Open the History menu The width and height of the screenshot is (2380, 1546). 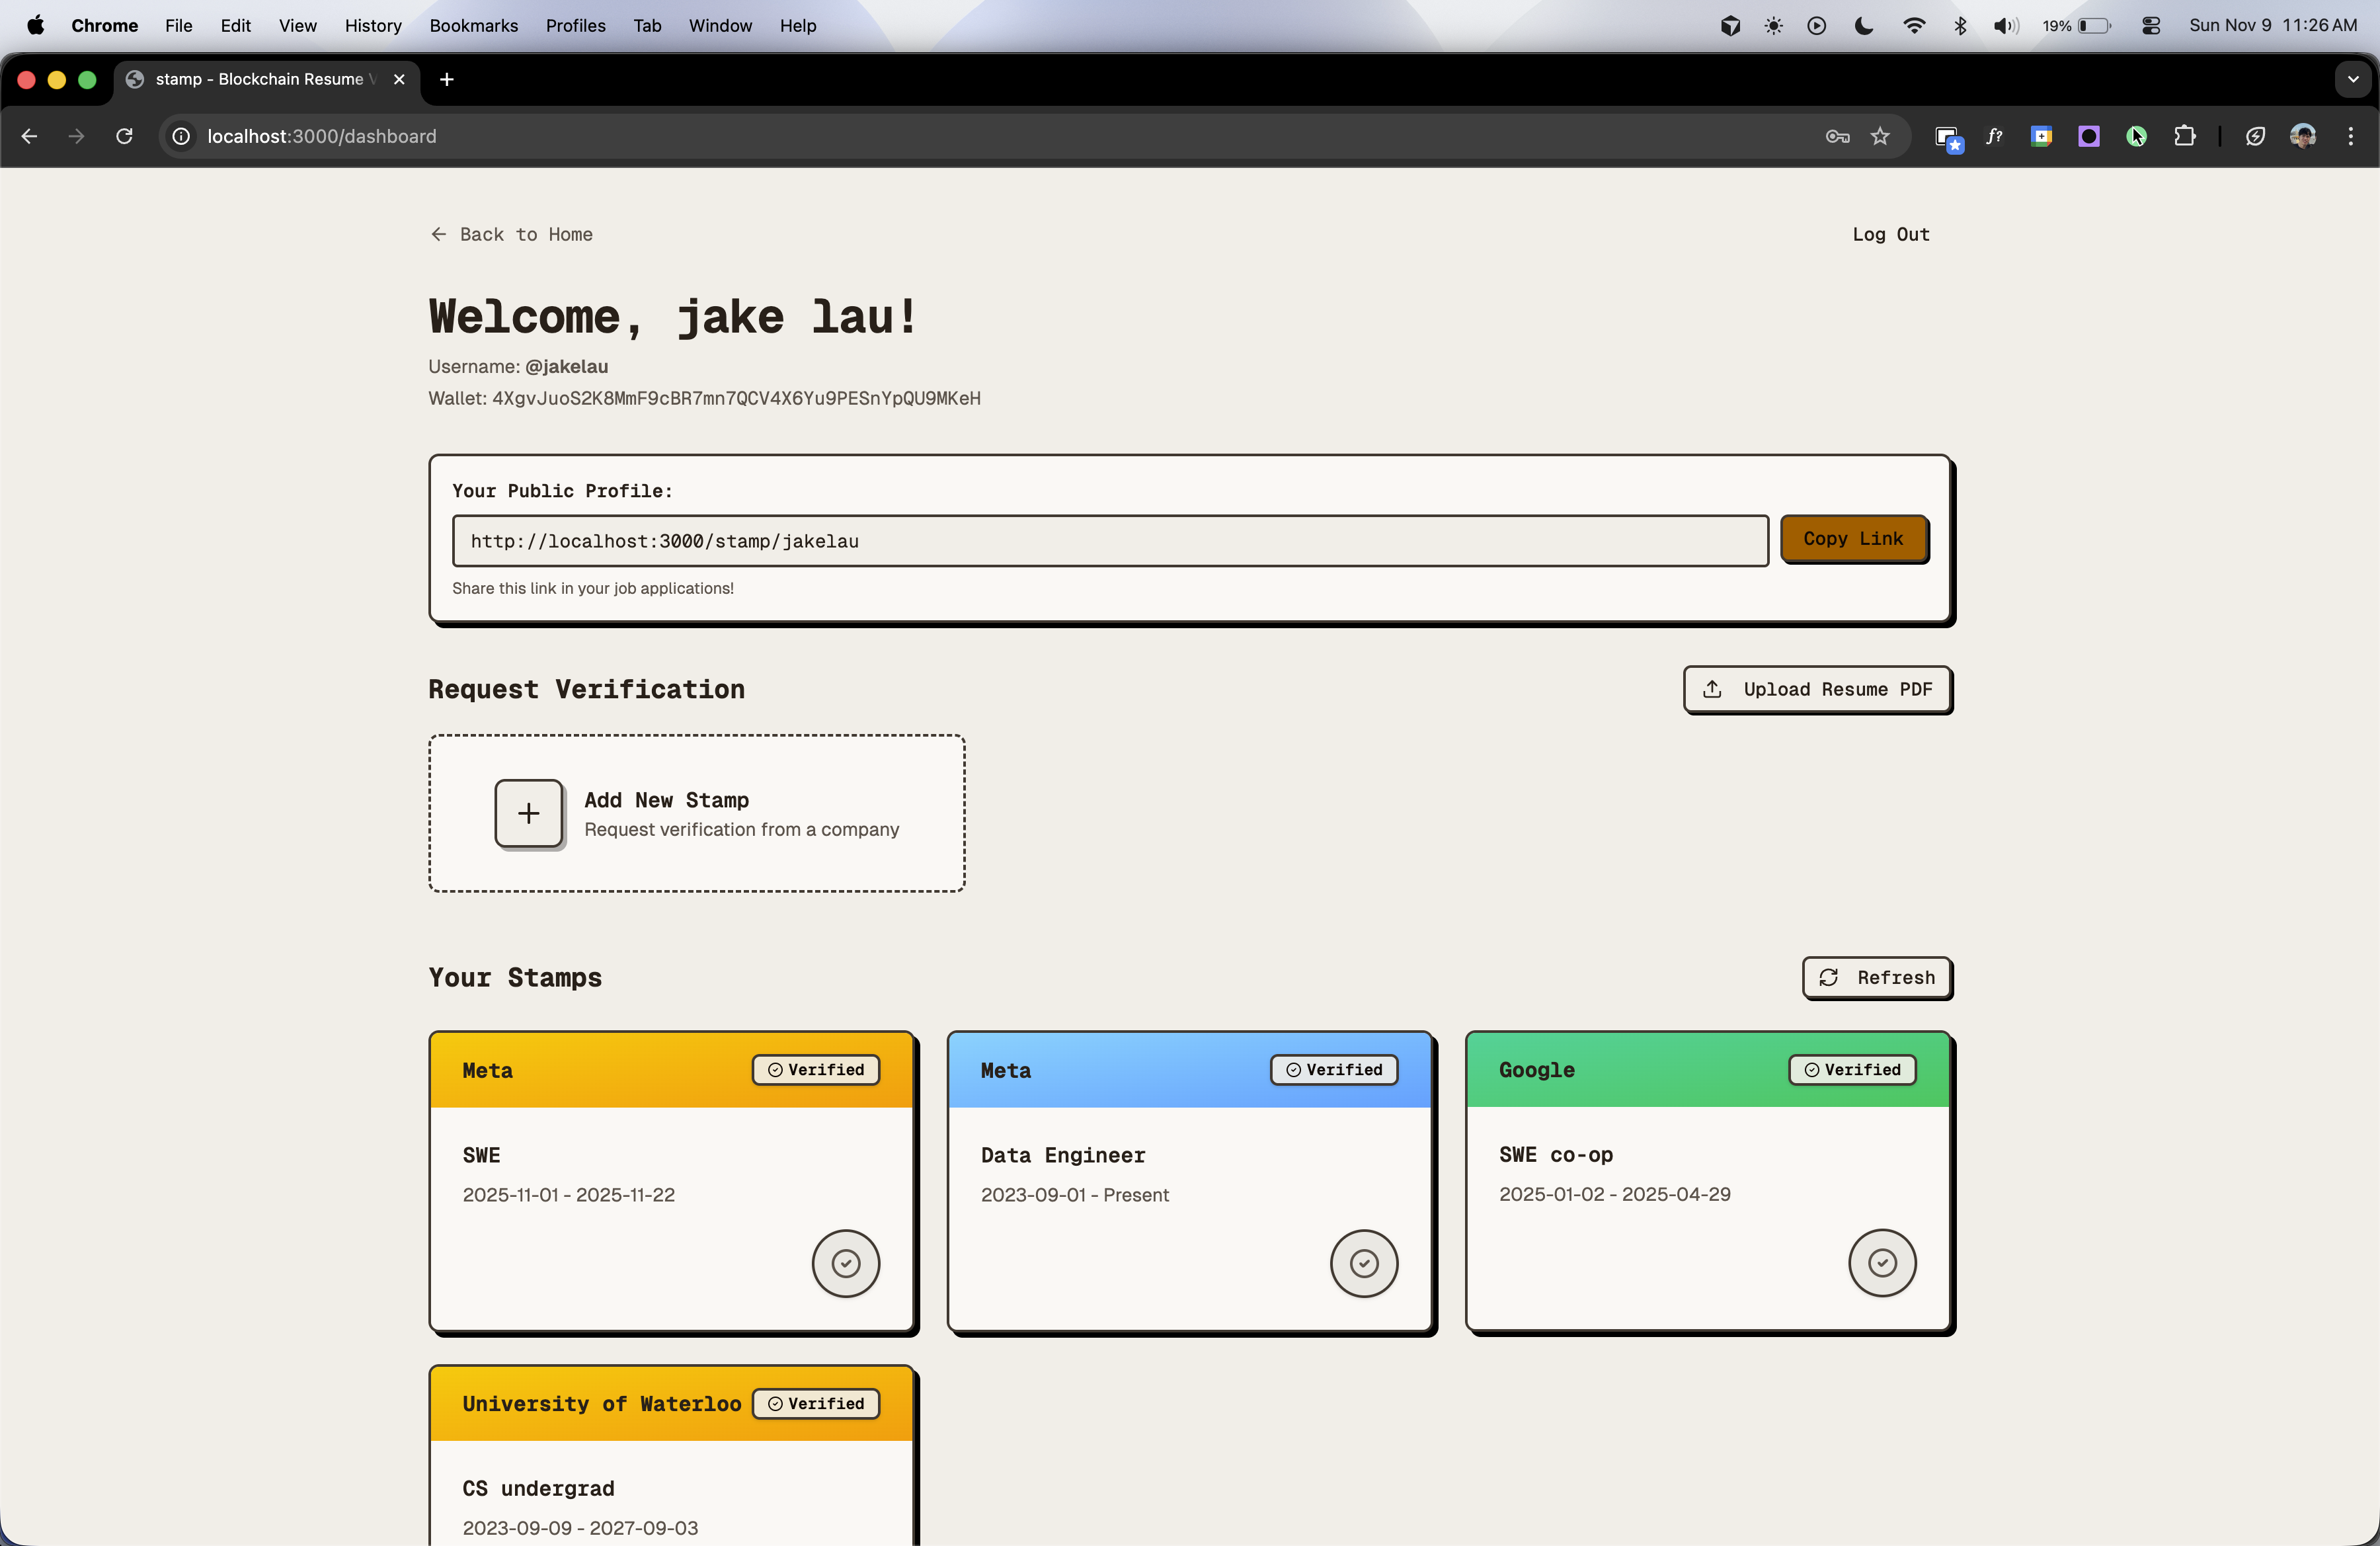[372, 26]
